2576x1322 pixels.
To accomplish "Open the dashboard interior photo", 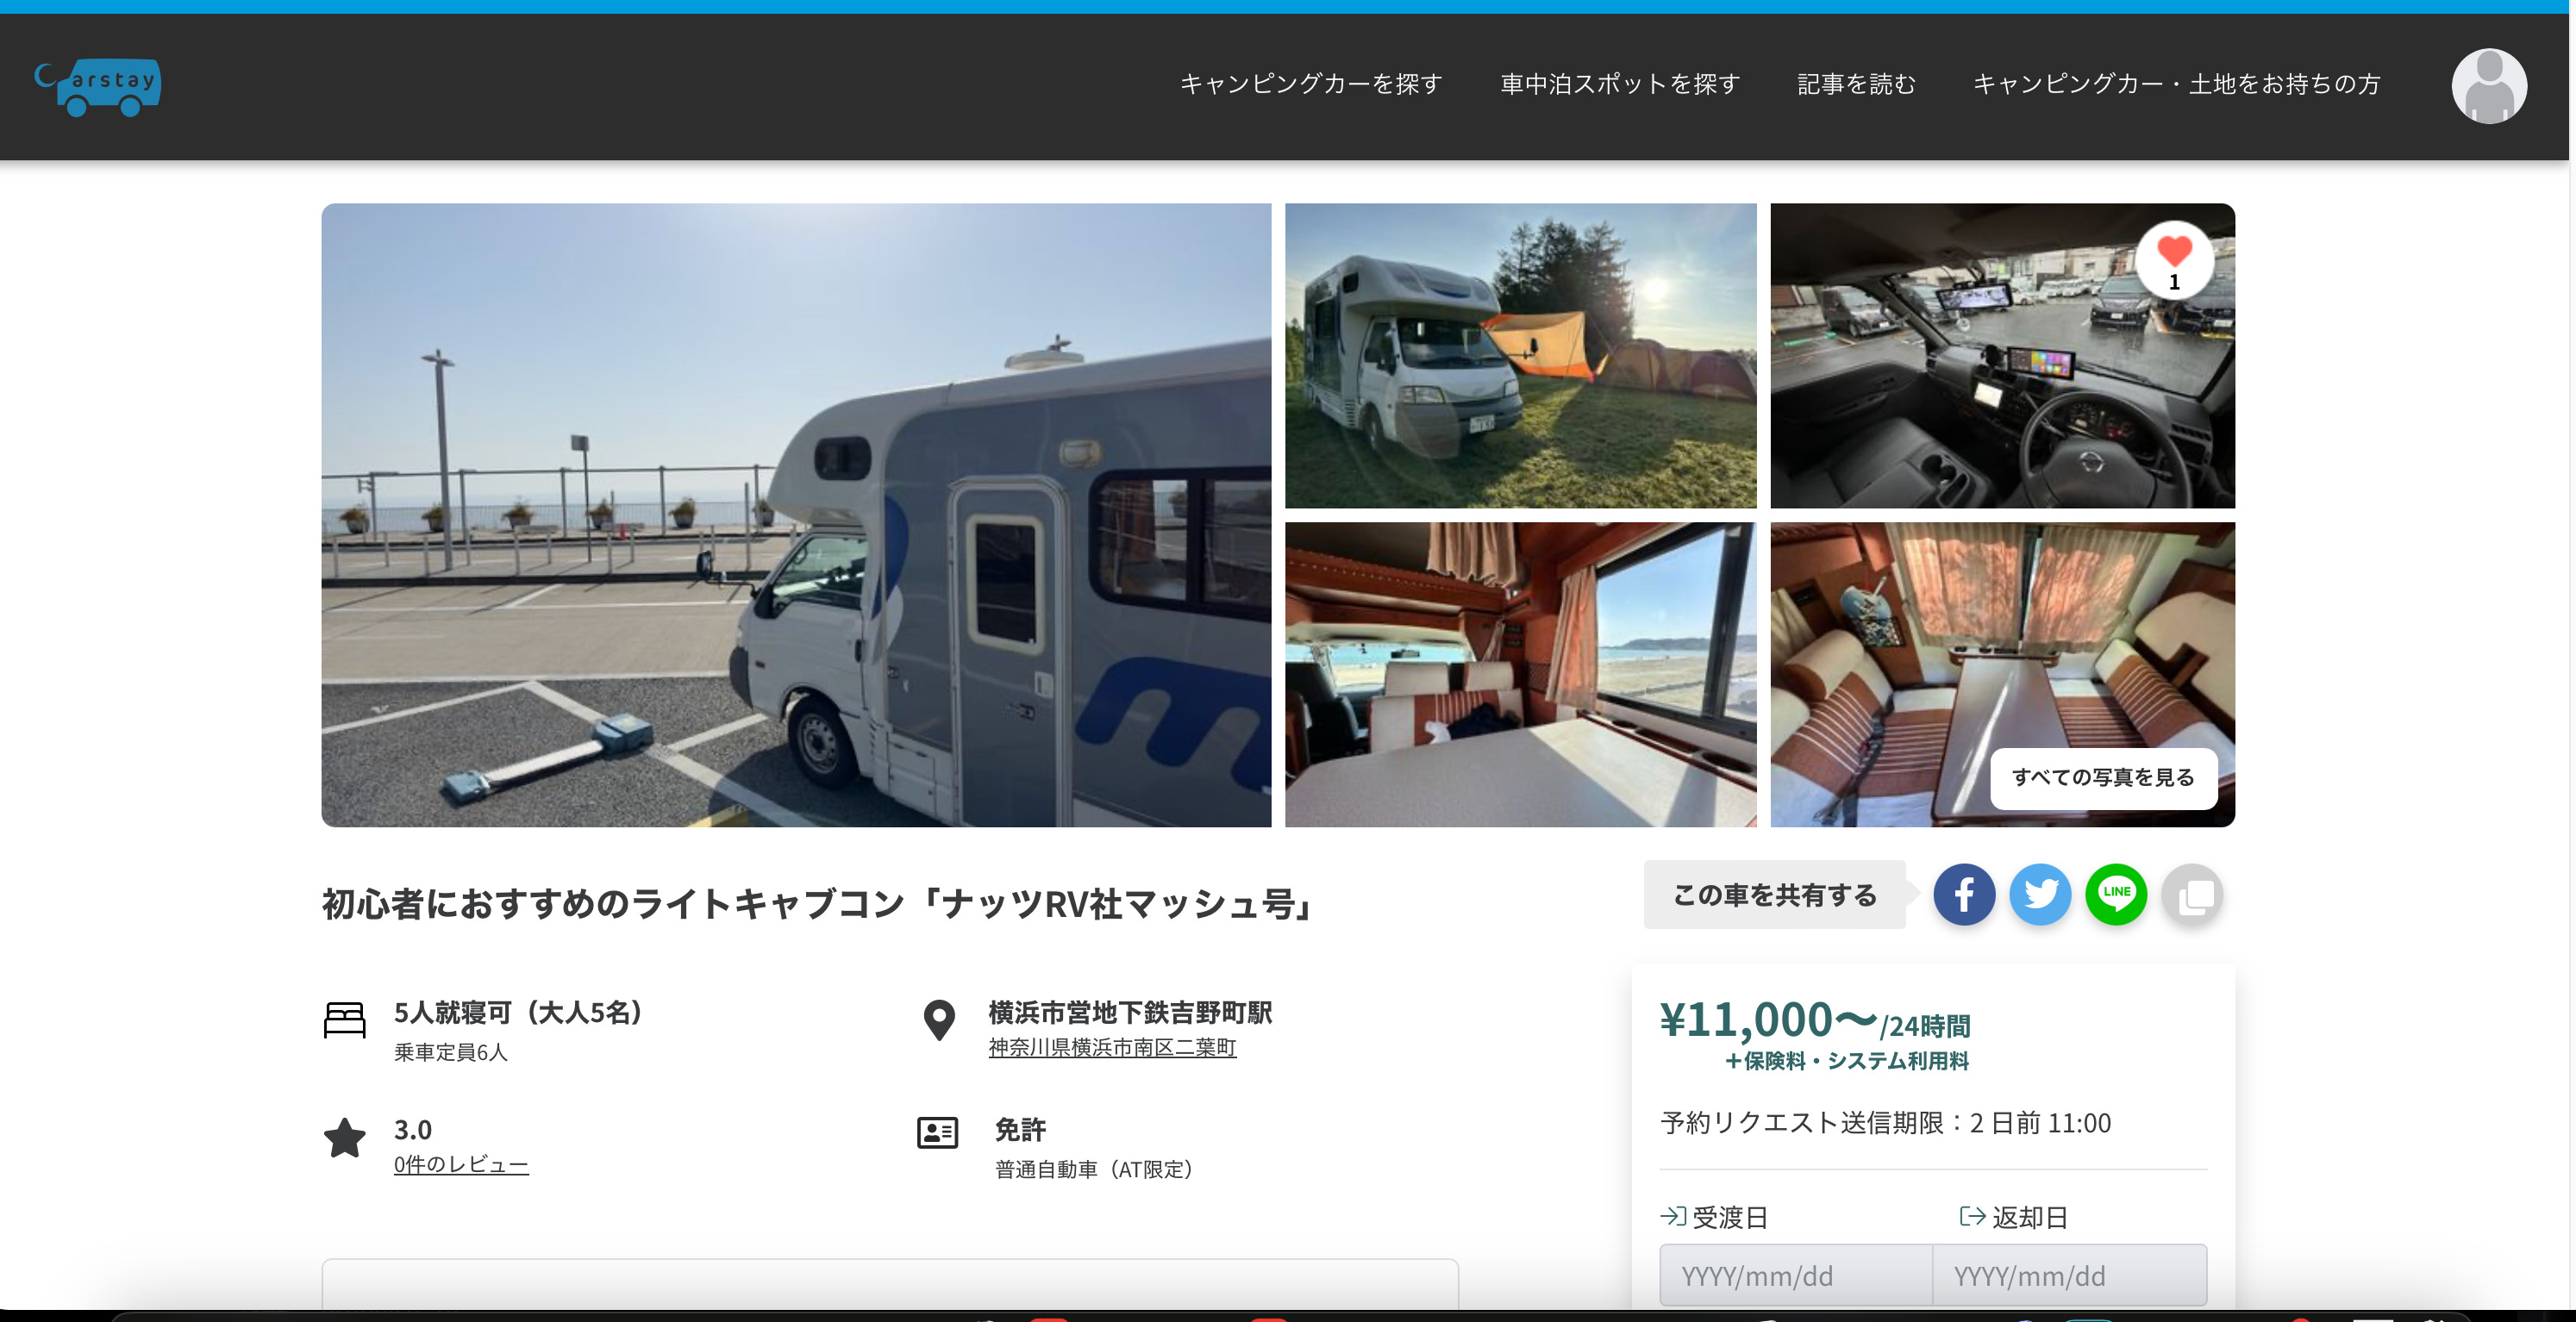I will pyautogui.click(x=2002, y=355).
